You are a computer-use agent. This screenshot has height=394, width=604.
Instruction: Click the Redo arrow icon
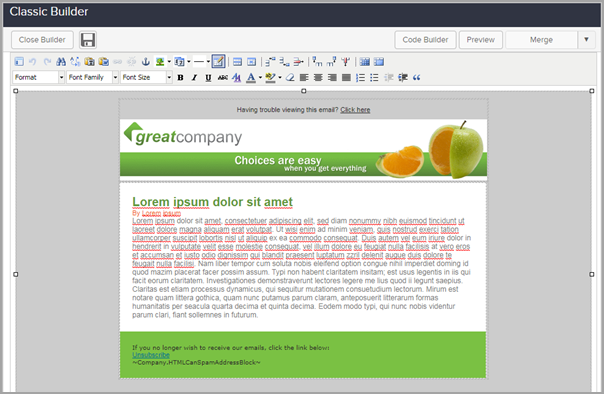click(47, 62)
